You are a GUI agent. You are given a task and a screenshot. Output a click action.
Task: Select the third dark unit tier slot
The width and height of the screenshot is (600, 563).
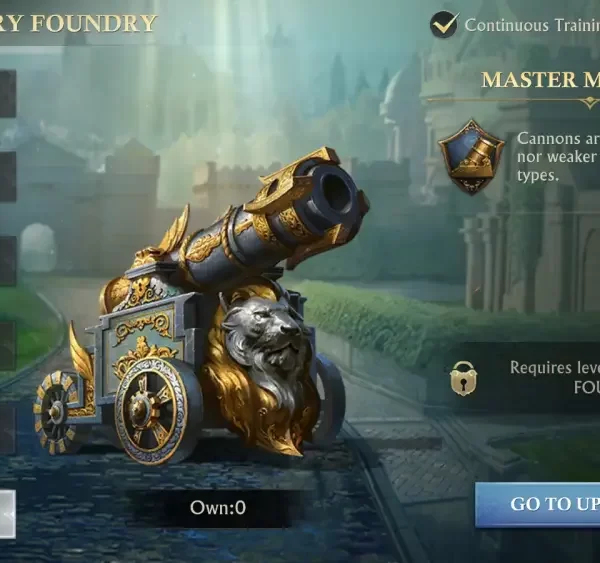(x=8, y=261)
